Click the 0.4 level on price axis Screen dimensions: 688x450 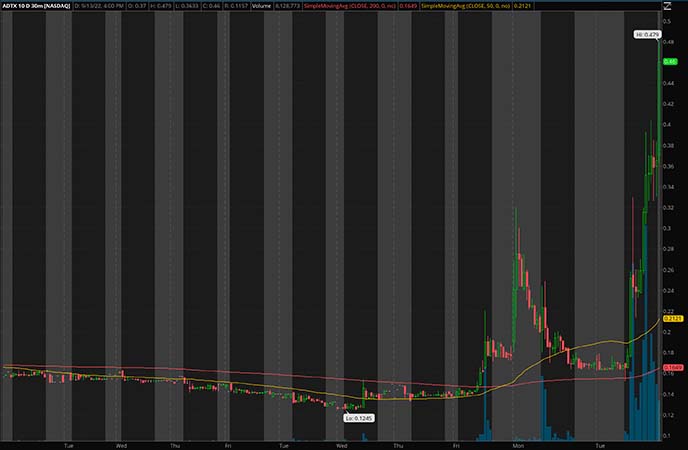coord(668,124)
